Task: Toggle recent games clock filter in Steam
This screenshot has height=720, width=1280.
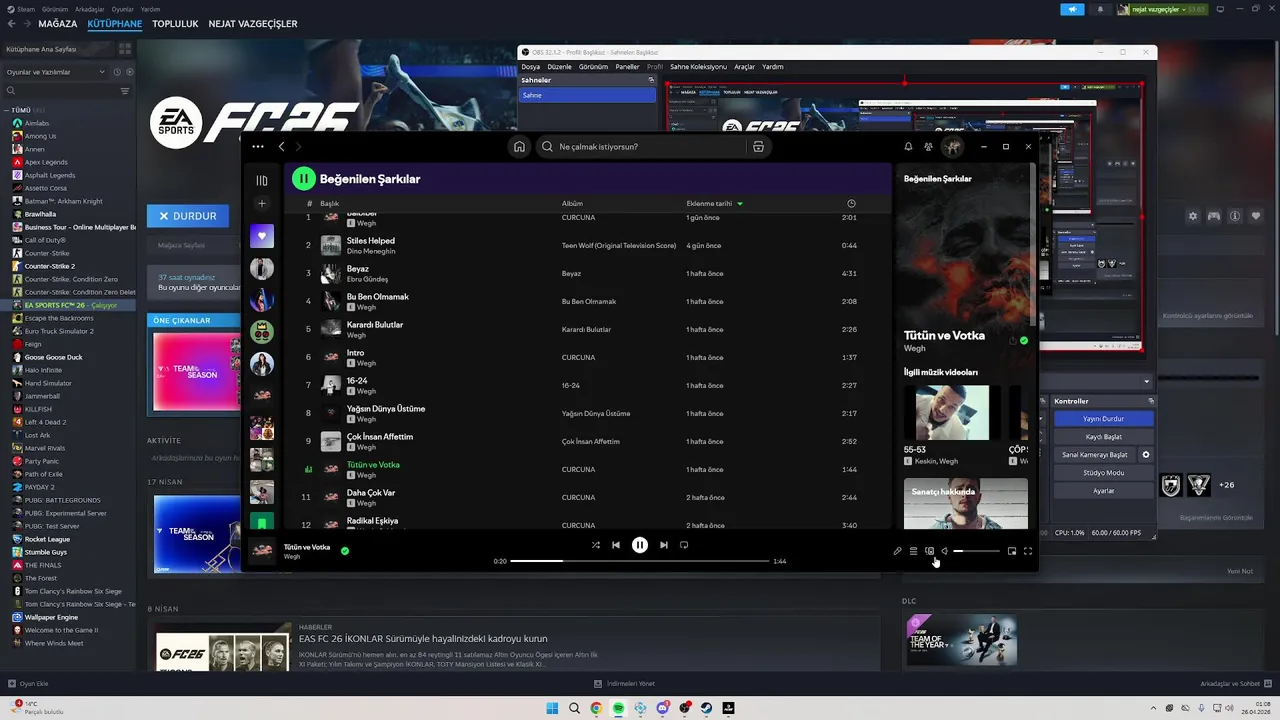Action: [x=117, y=72]
